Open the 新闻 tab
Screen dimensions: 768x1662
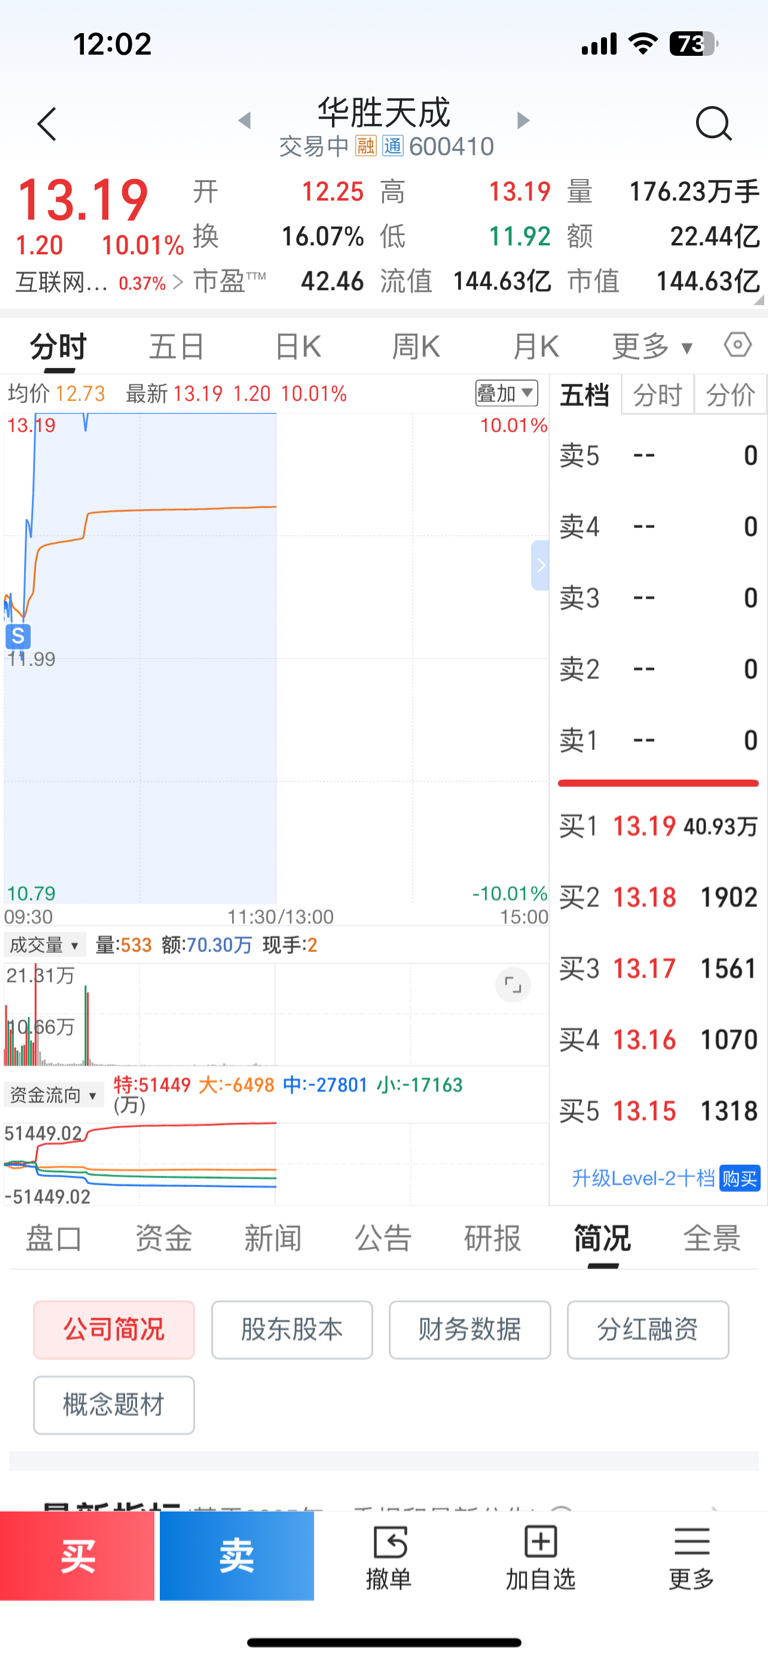[x=273, y=1238]
